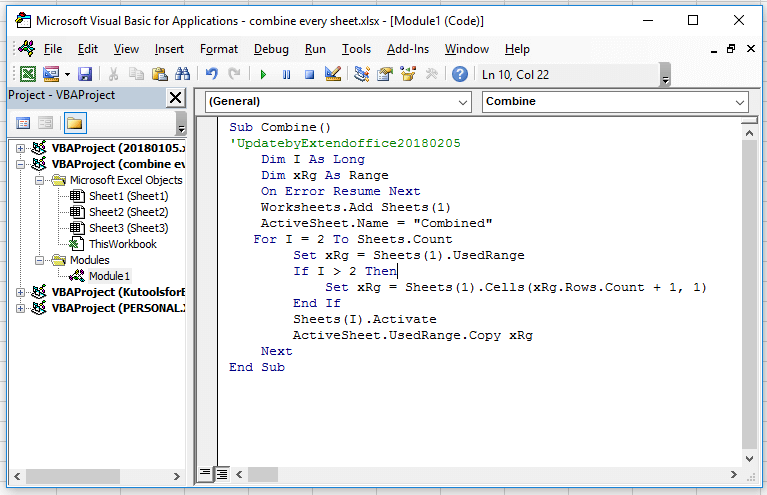The width and height of the screenshot is (767, 495).
Task: Open the Tools menu
Action: pos(356,49)
